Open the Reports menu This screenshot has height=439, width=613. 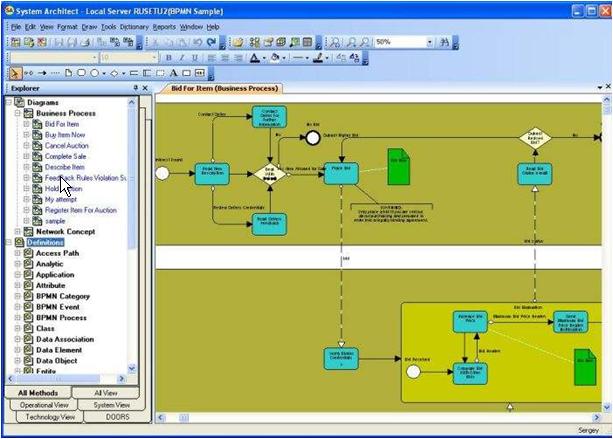(164, 27)
